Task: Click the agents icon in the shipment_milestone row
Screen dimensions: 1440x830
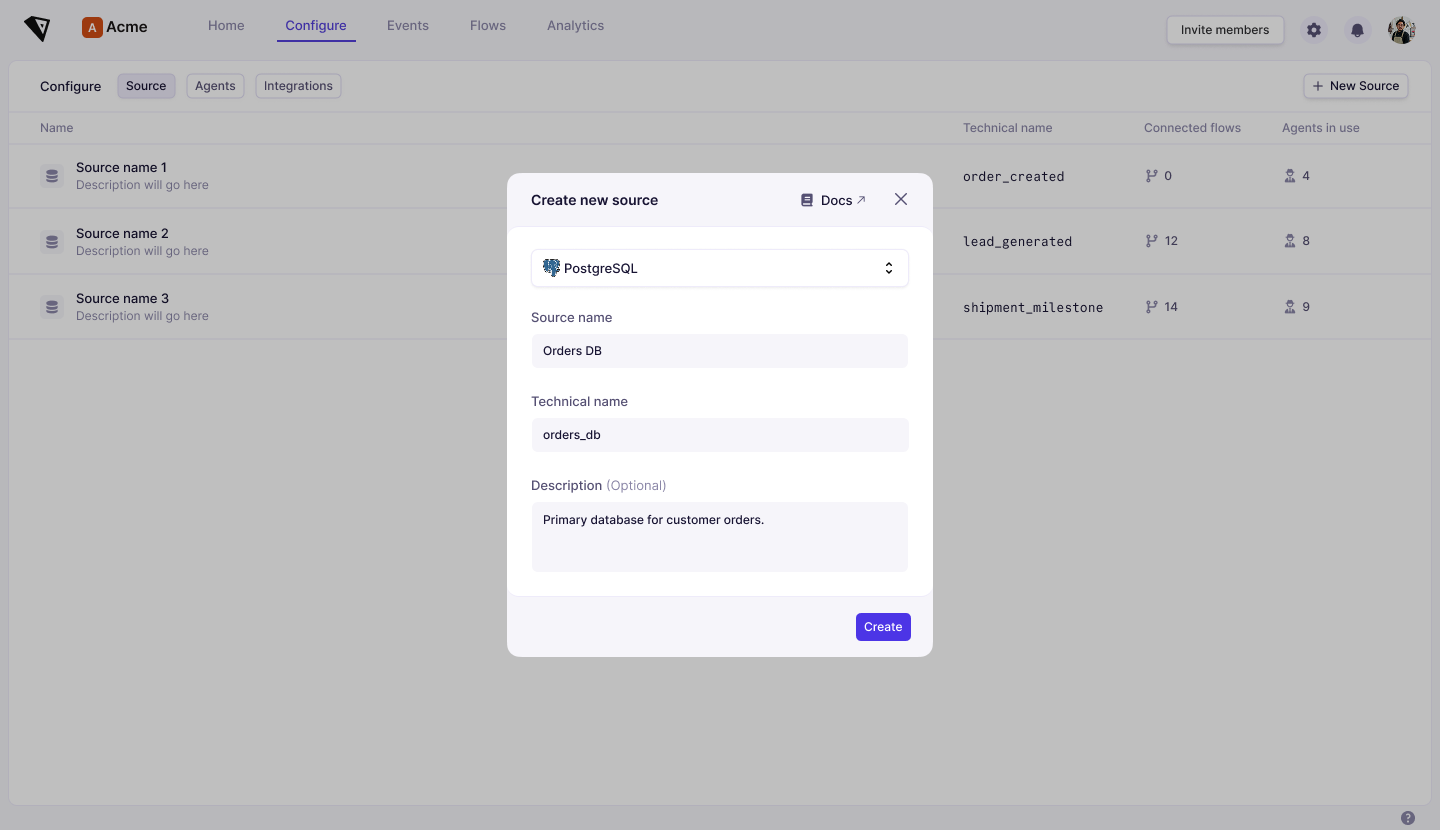Action: tap(1290, 307)
